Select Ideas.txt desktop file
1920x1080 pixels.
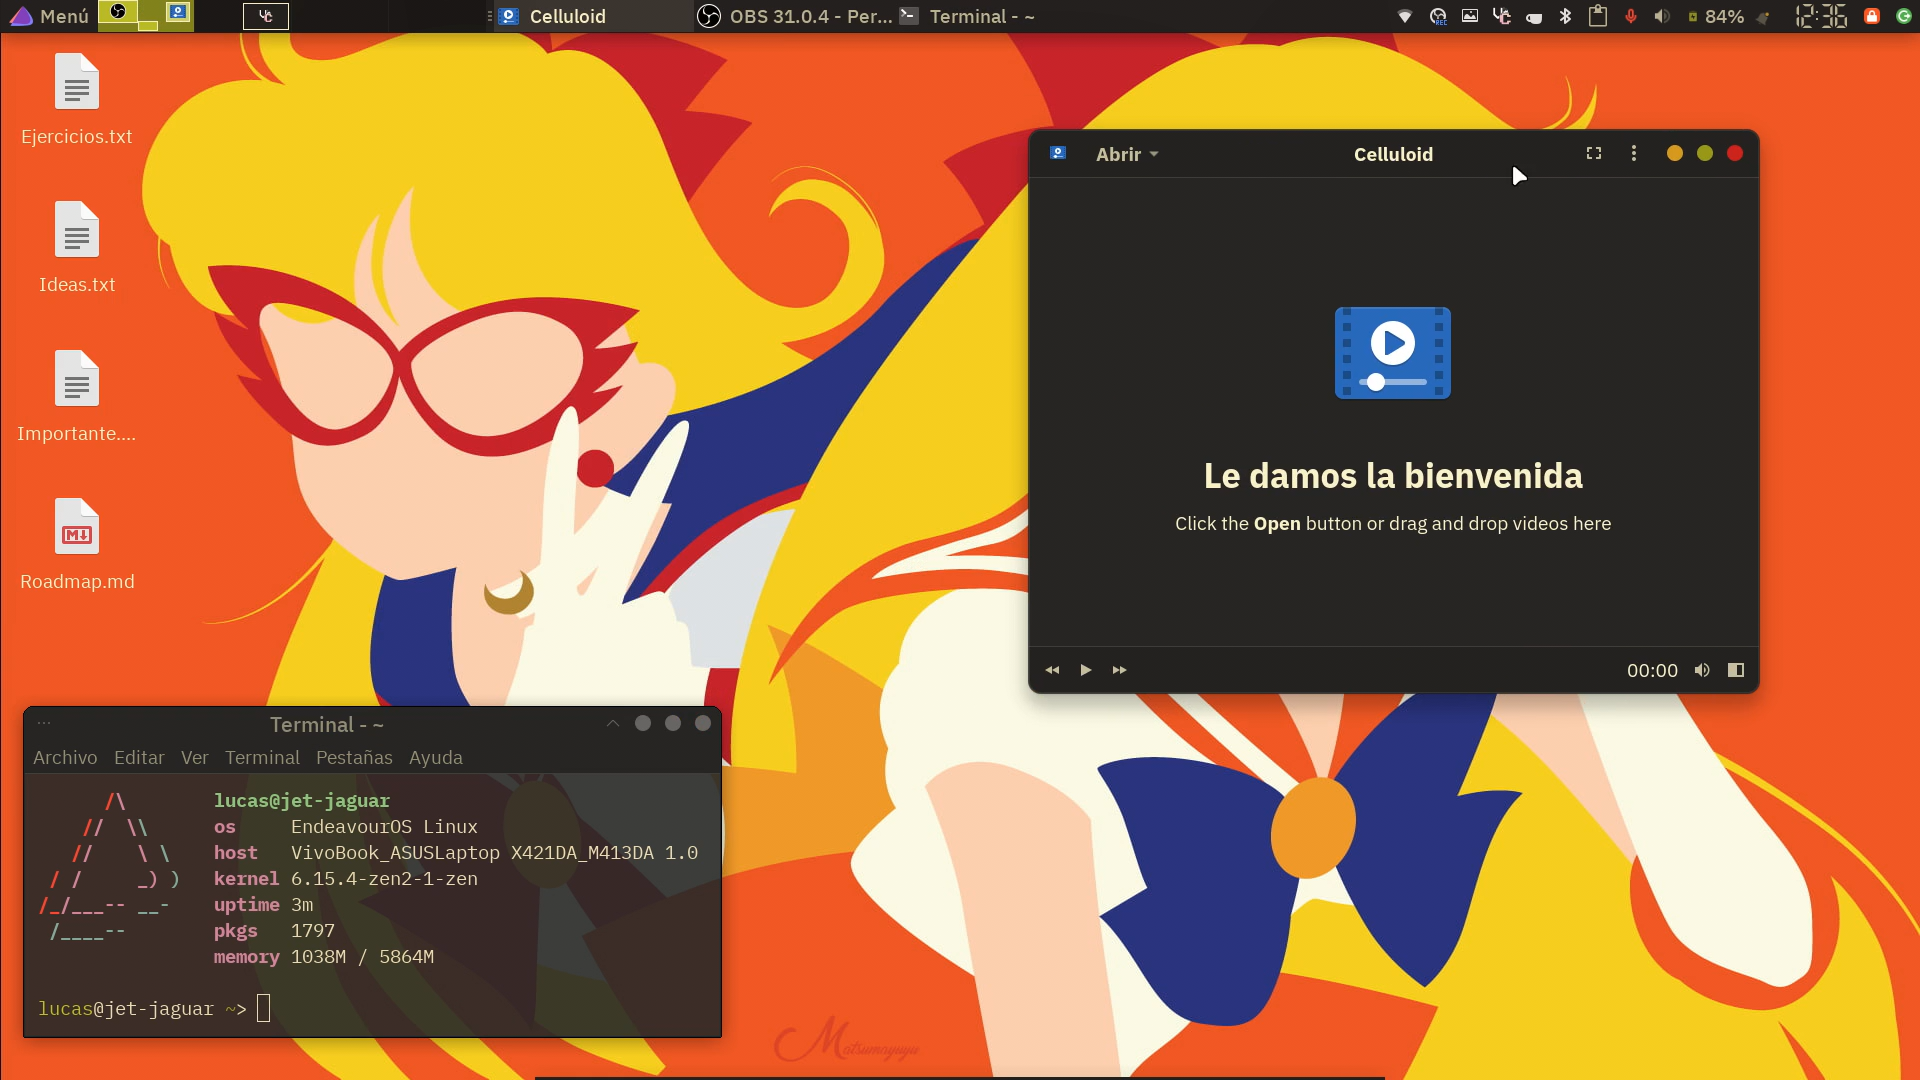76,248
